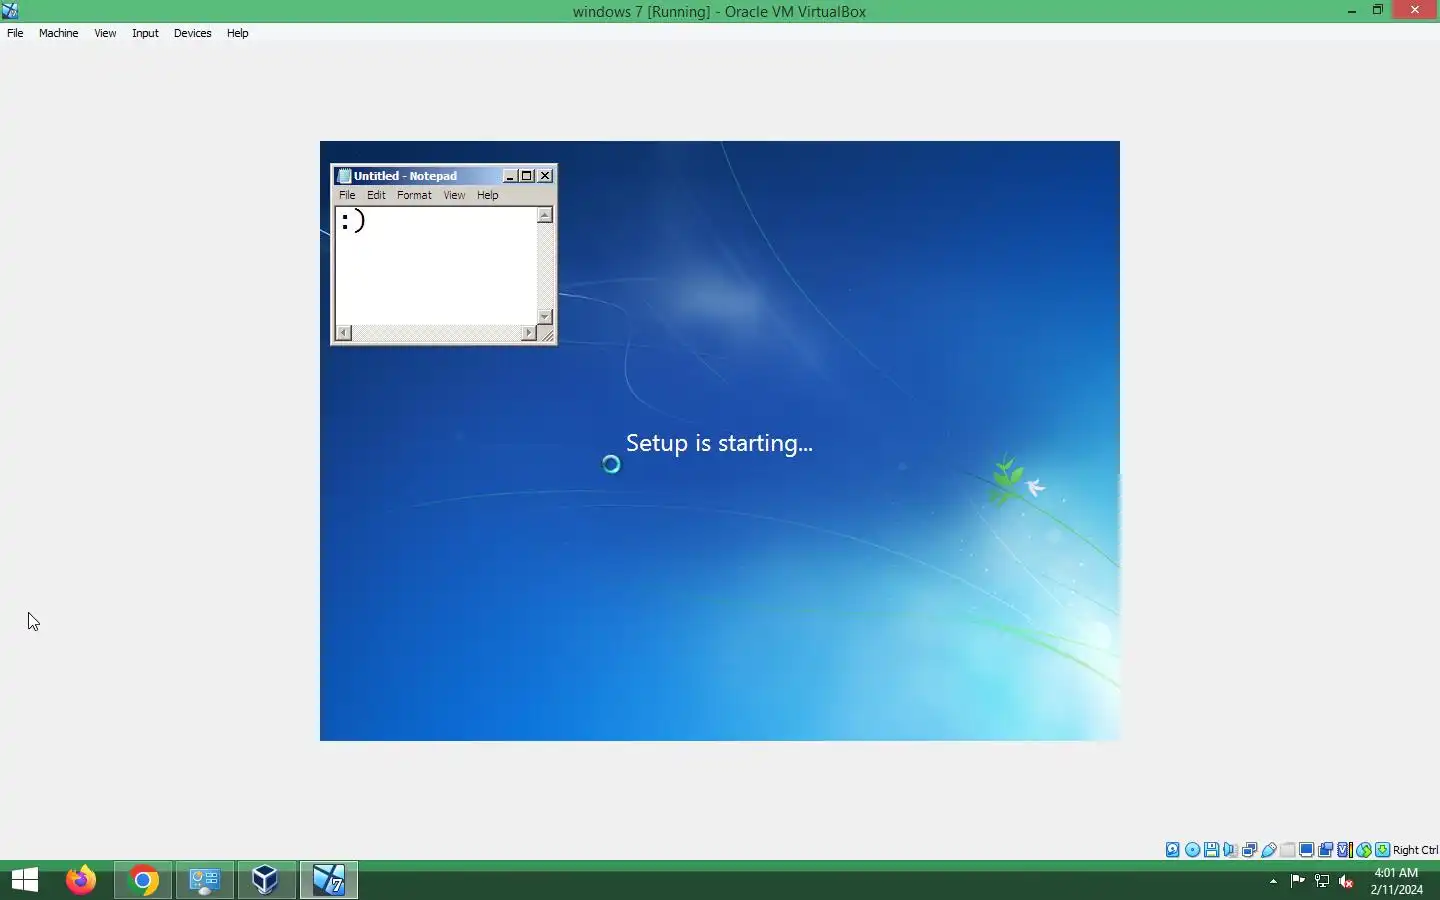Click the Right Ctrl host key label
This screenshot has height=900, width=1440.
click(1415, 850)
